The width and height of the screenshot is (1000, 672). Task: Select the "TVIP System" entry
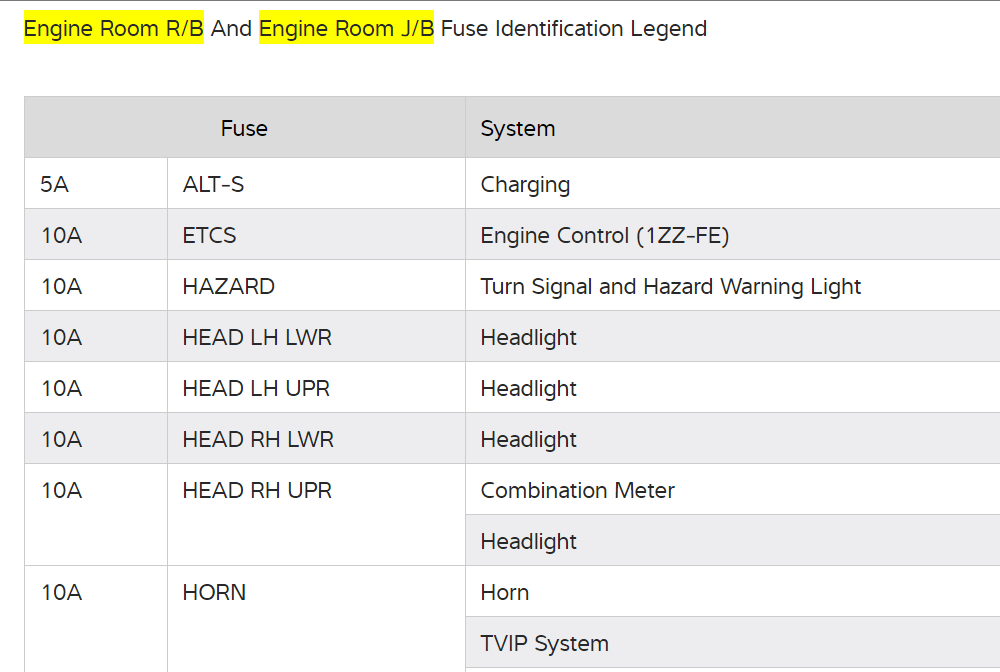[544, 643]
